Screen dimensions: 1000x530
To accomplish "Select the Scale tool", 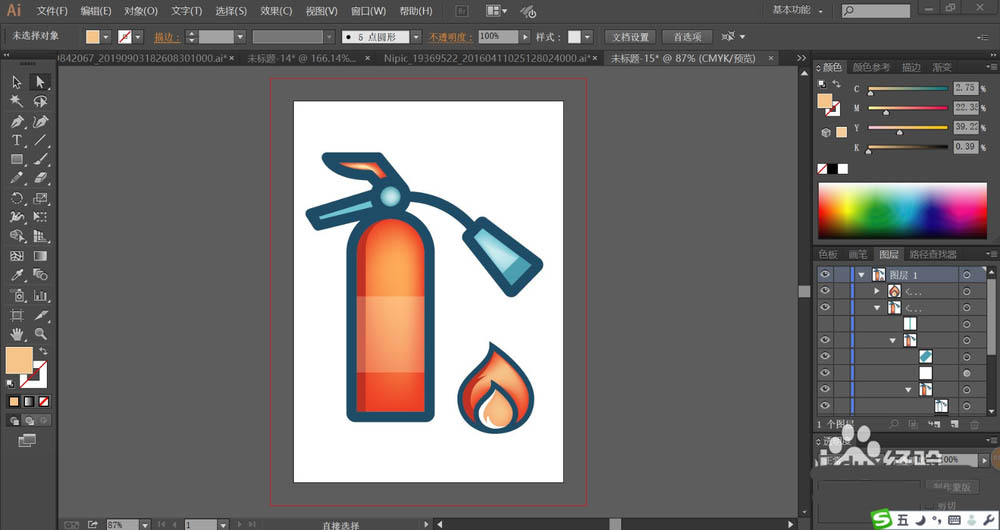I will (x=40, y=198).
